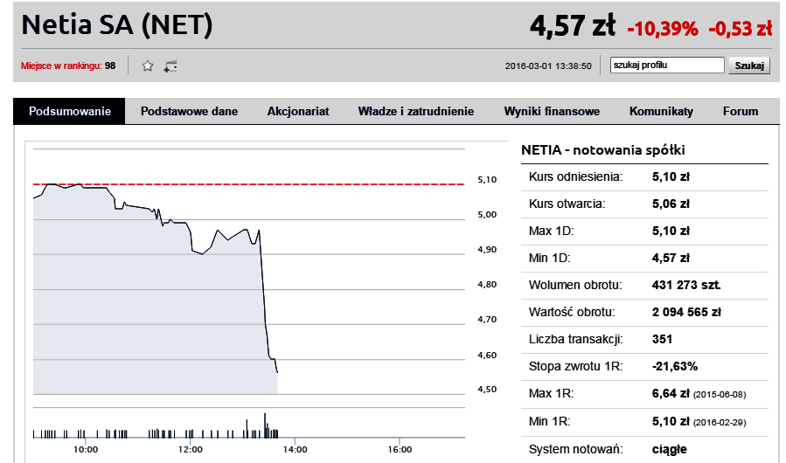Click the Netia SA (NET) page title
Screen dimensions: 786x463
117,24
